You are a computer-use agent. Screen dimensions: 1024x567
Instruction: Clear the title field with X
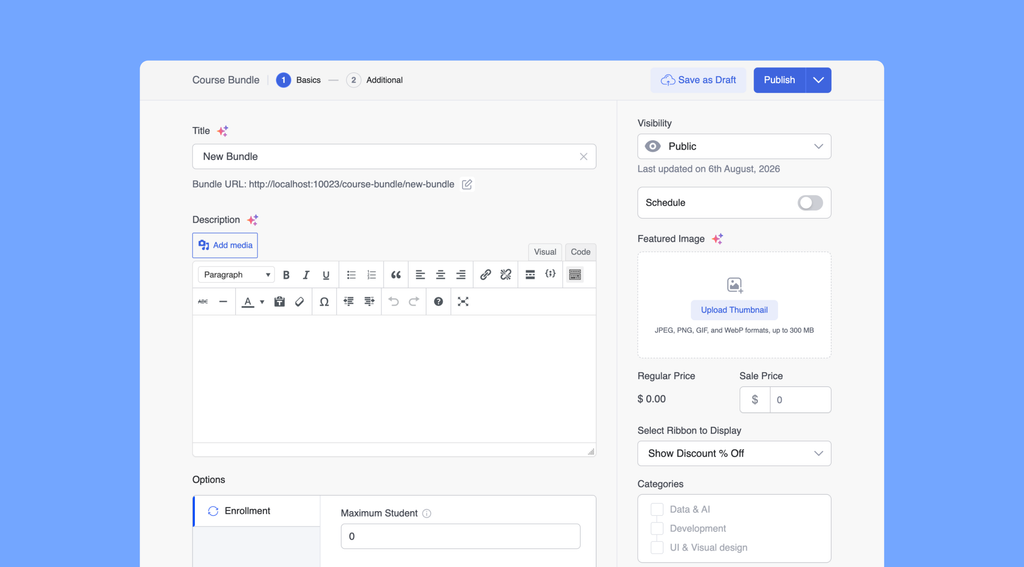(x=583, y=157)
